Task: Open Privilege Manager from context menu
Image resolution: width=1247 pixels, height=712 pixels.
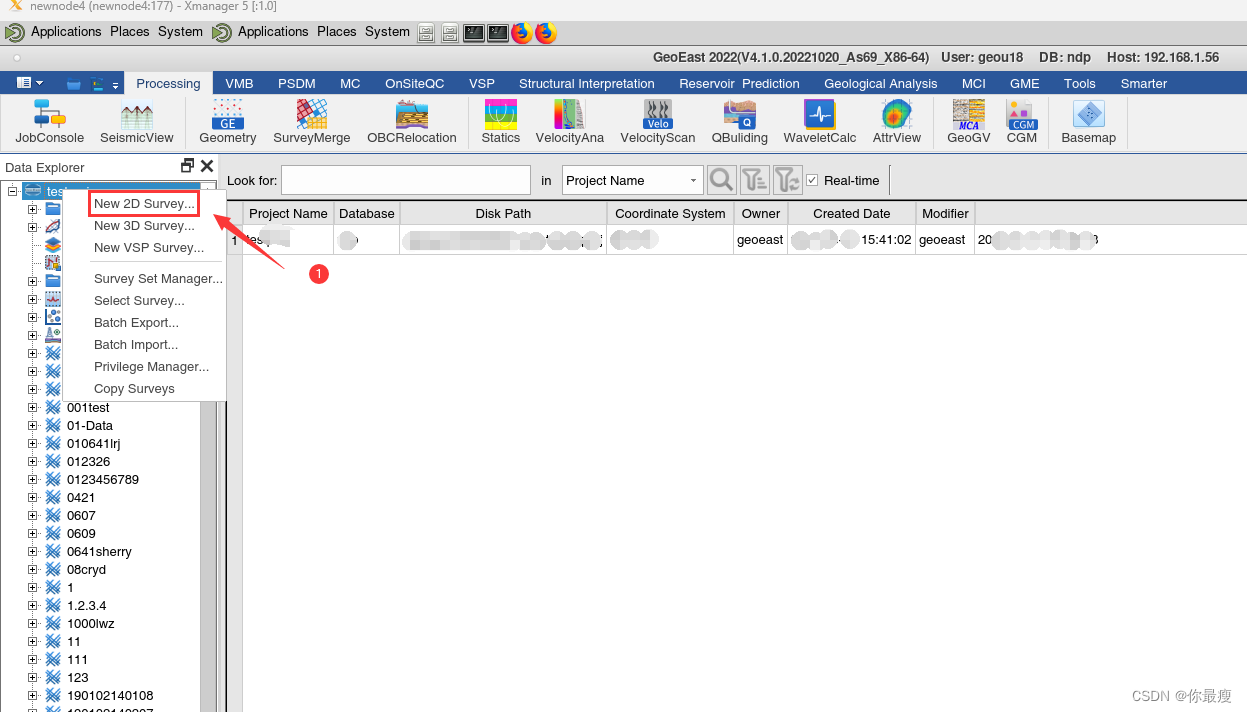Action: click(151, 367)
